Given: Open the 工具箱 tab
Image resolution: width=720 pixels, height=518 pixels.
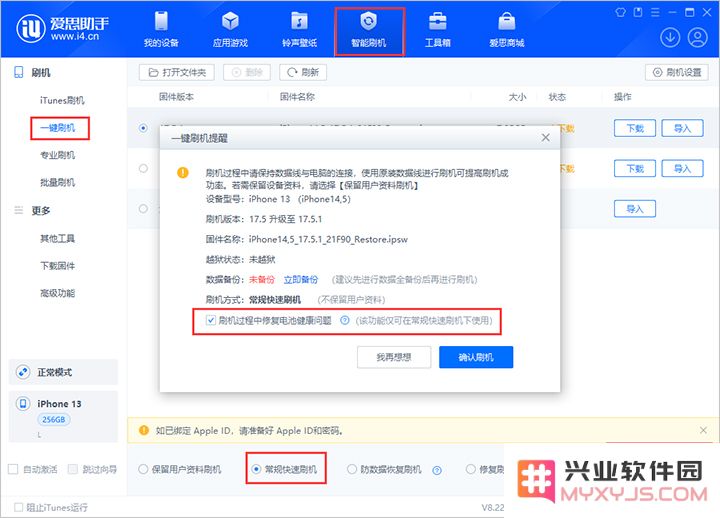Looking at the screenshot, I should (438, 29).
